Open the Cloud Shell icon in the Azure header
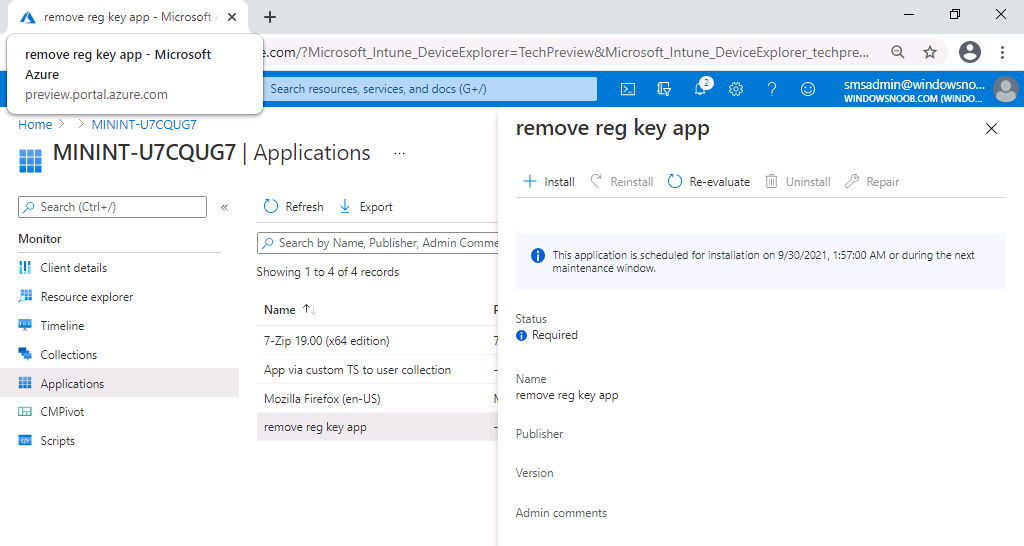The height and width of the screenshot is (546, 1024). [x=628, y=89]
